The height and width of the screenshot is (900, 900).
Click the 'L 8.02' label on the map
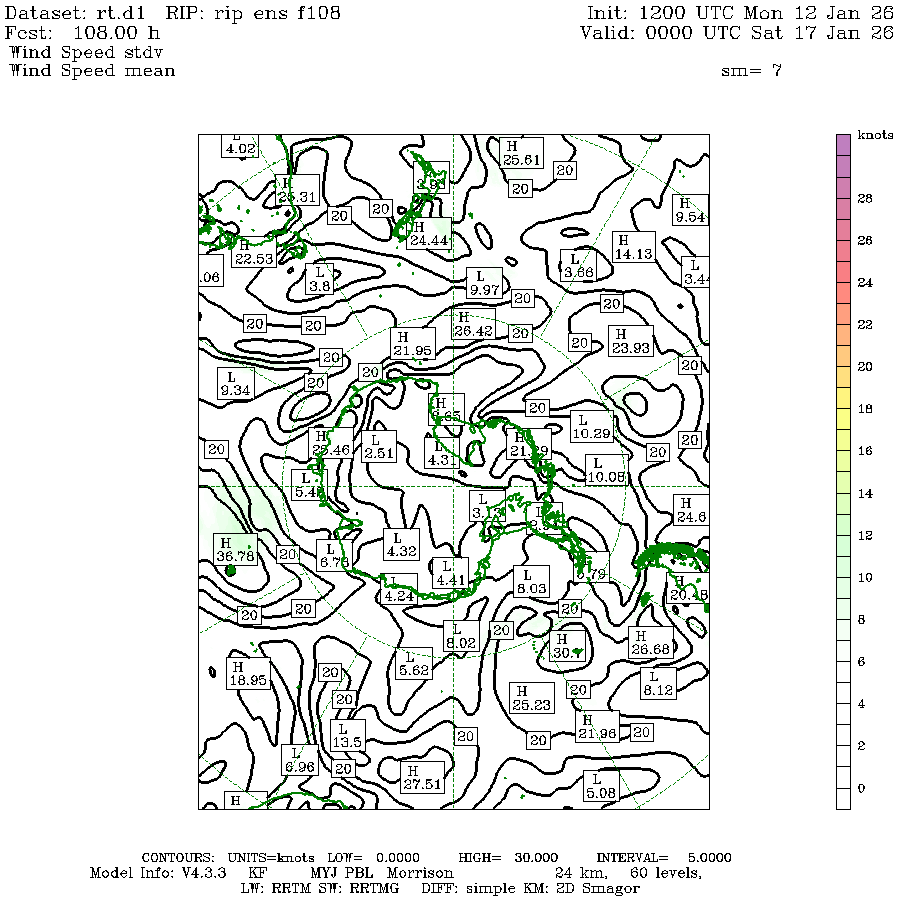point(461,636)
